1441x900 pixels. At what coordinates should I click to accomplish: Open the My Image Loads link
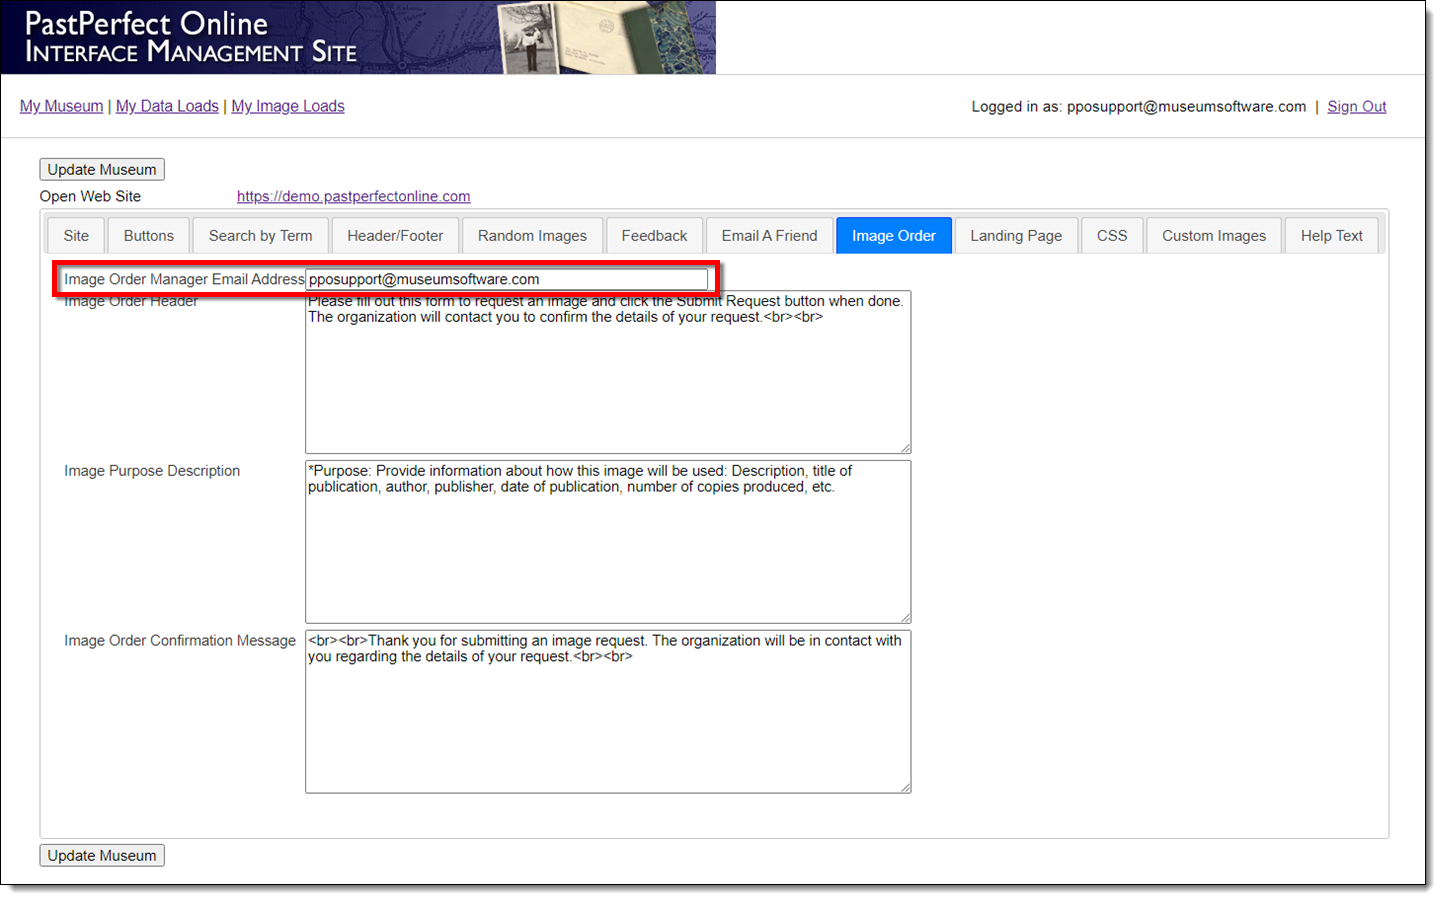click(288, 106)
